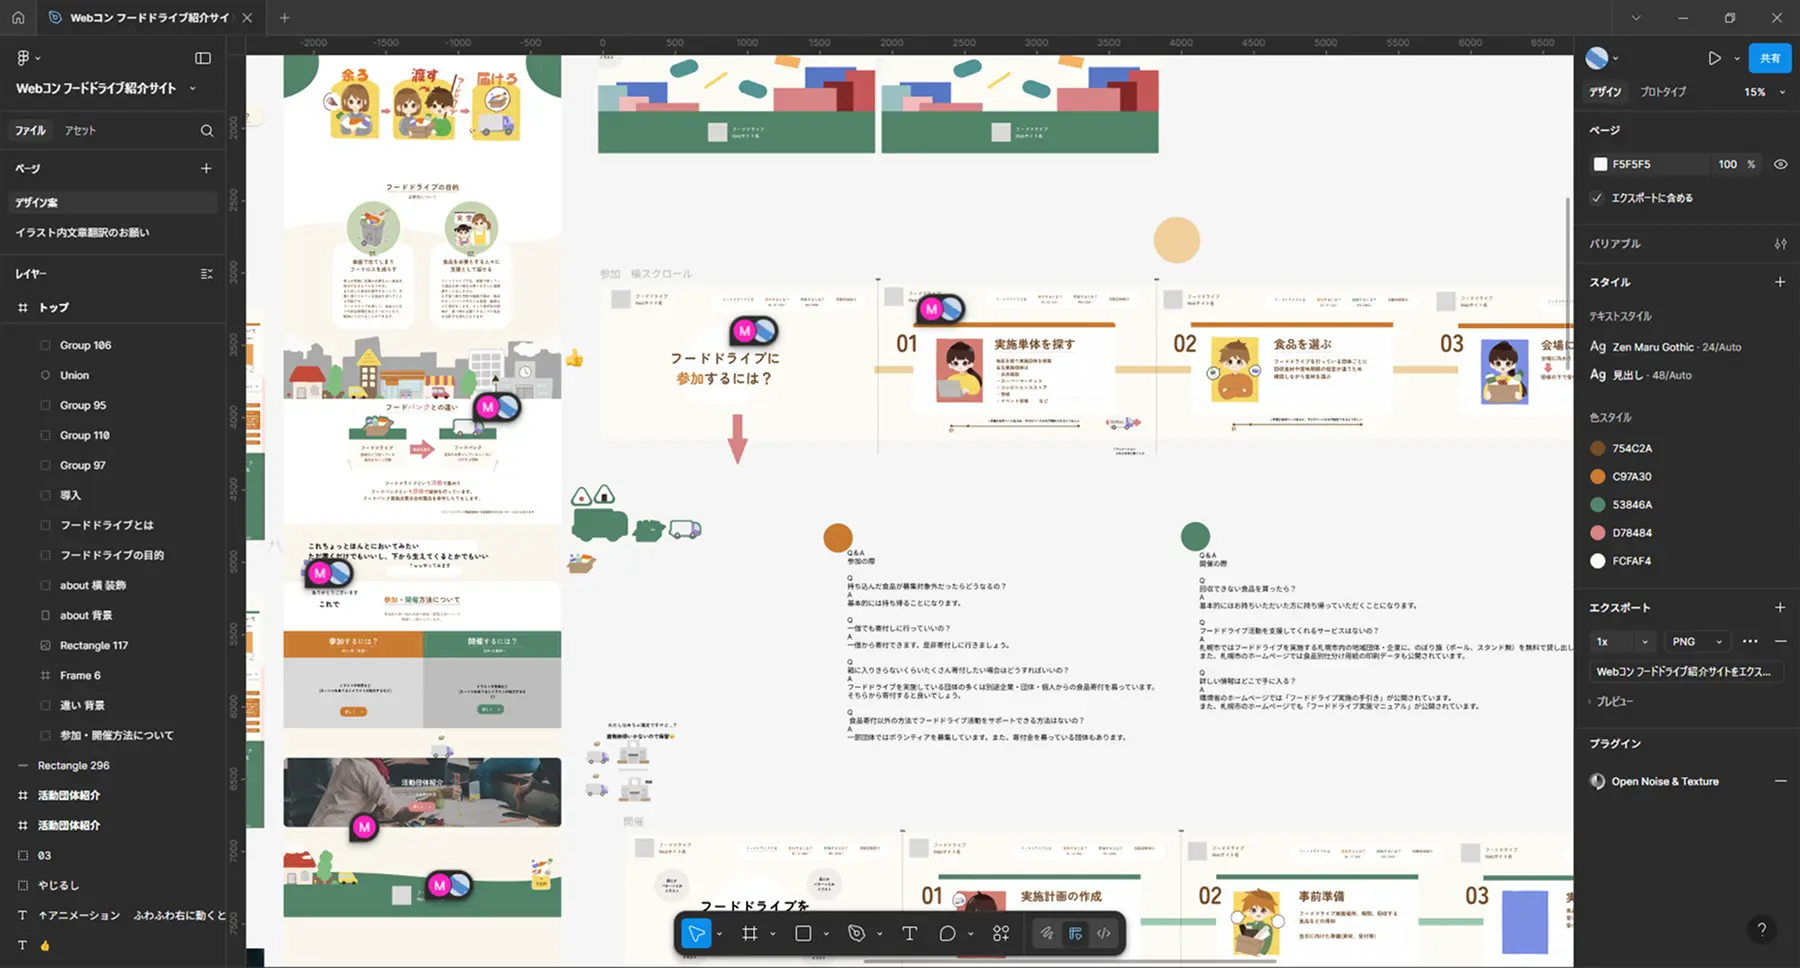The image size is (1800, 968).
Task: Open the 1x export scale dropdown
Action: pos(1622,642)
